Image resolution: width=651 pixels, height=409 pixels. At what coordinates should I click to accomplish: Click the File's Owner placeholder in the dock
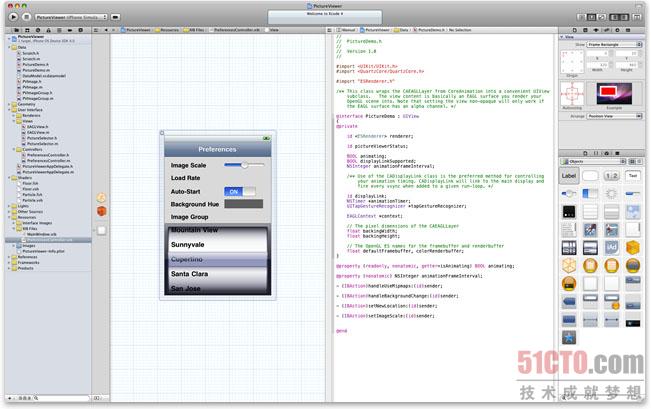(x=101, y=198)
